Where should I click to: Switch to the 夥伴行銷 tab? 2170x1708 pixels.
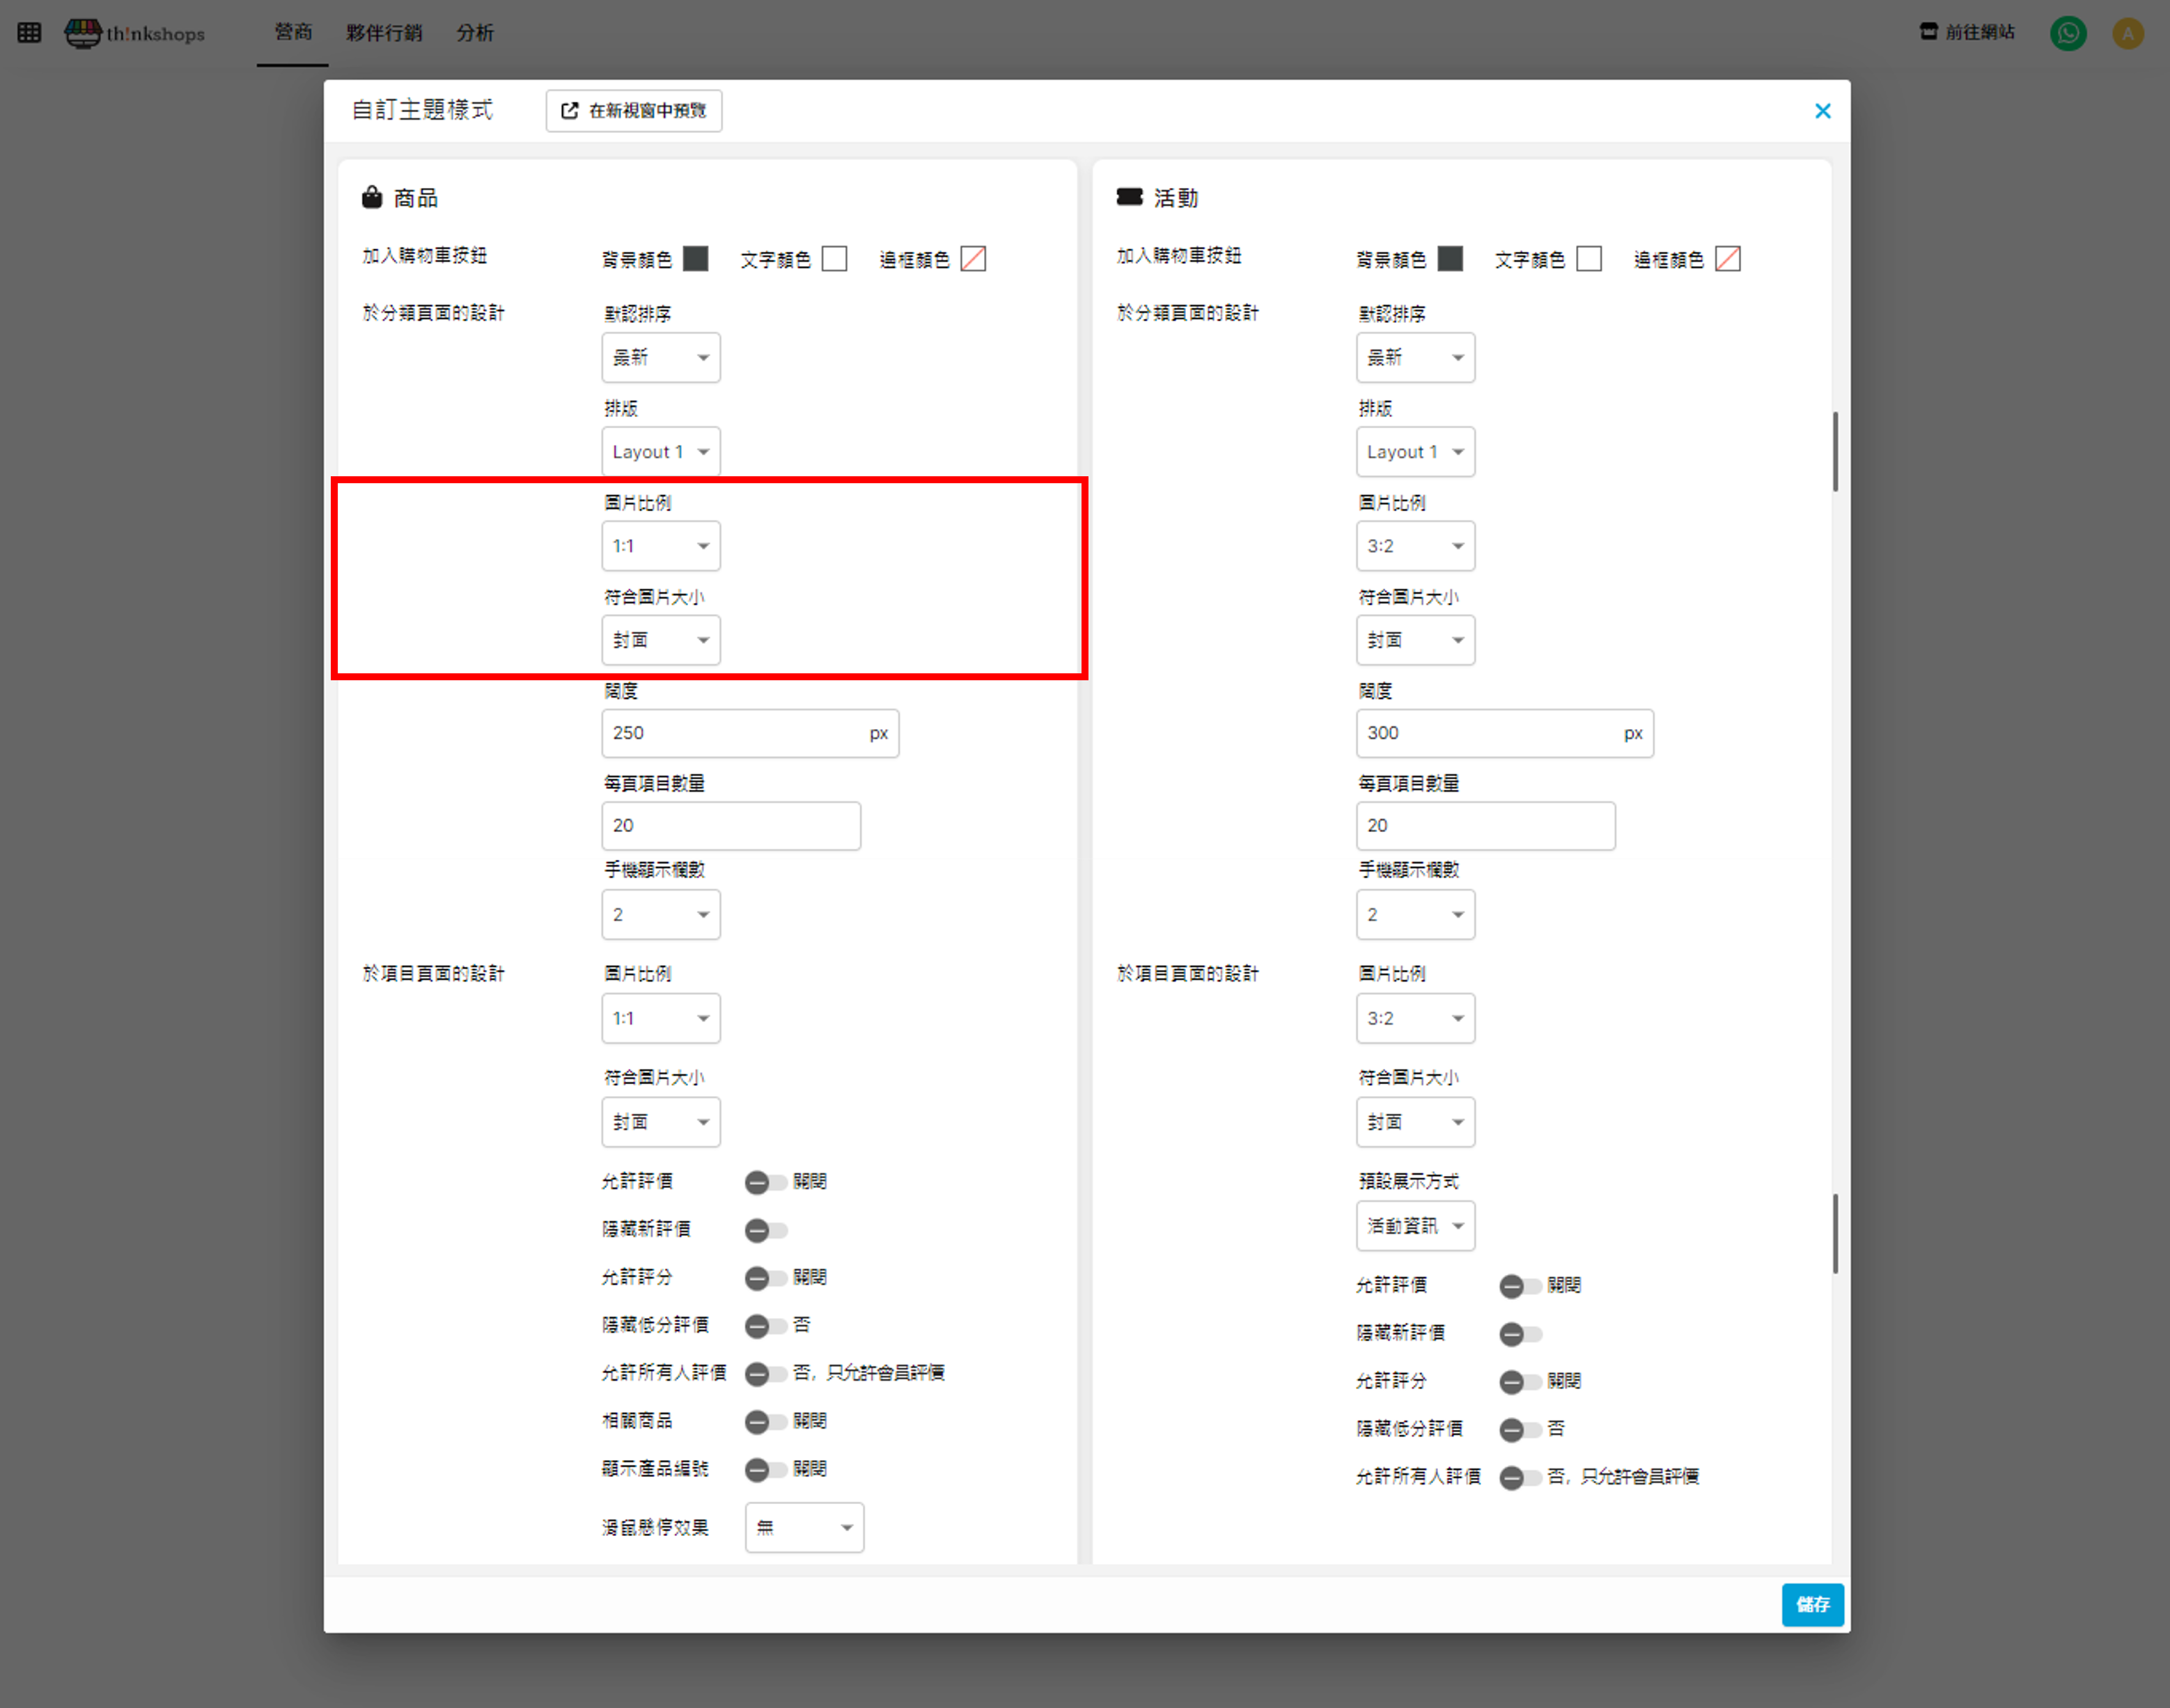coord(384,33)
